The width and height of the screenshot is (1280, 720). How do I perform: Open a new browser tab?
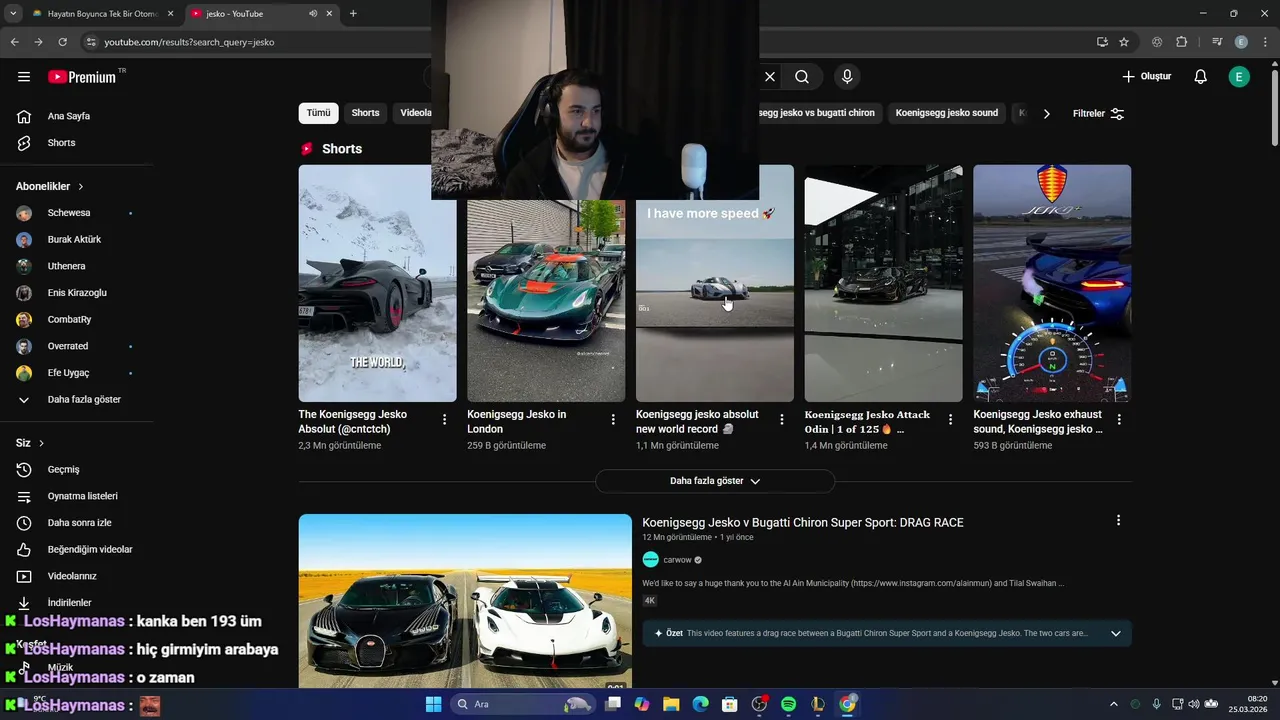pyautogui.click(x=353, y=14)
